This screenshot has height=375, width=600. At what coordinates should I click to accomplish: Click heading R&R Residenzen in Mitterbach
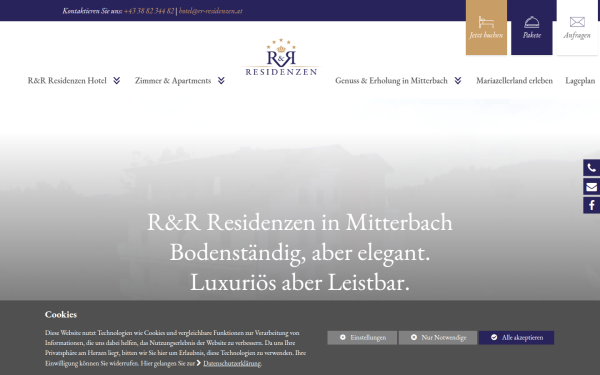pos(300,222)
